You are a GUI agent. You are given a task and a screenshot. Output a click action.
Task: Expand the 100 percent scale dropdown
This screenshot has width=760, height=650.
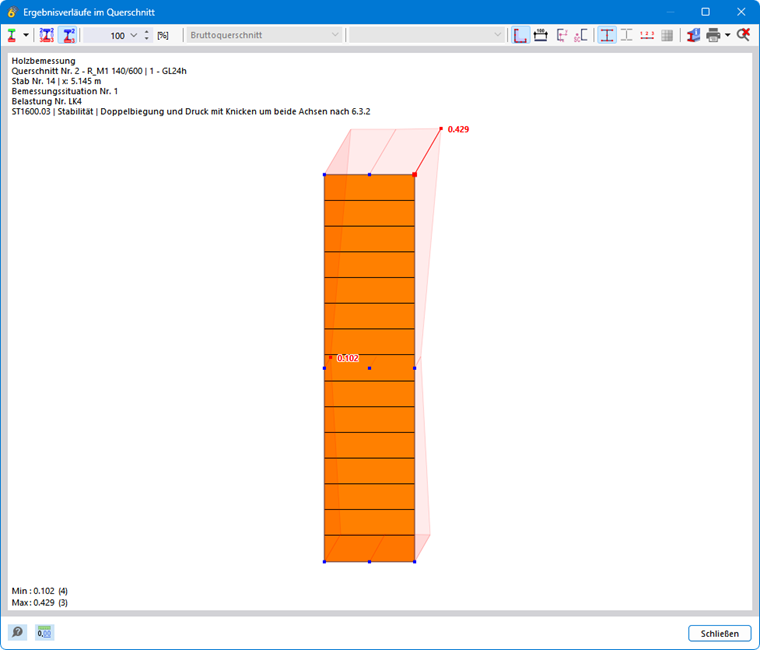pos(134,35)
